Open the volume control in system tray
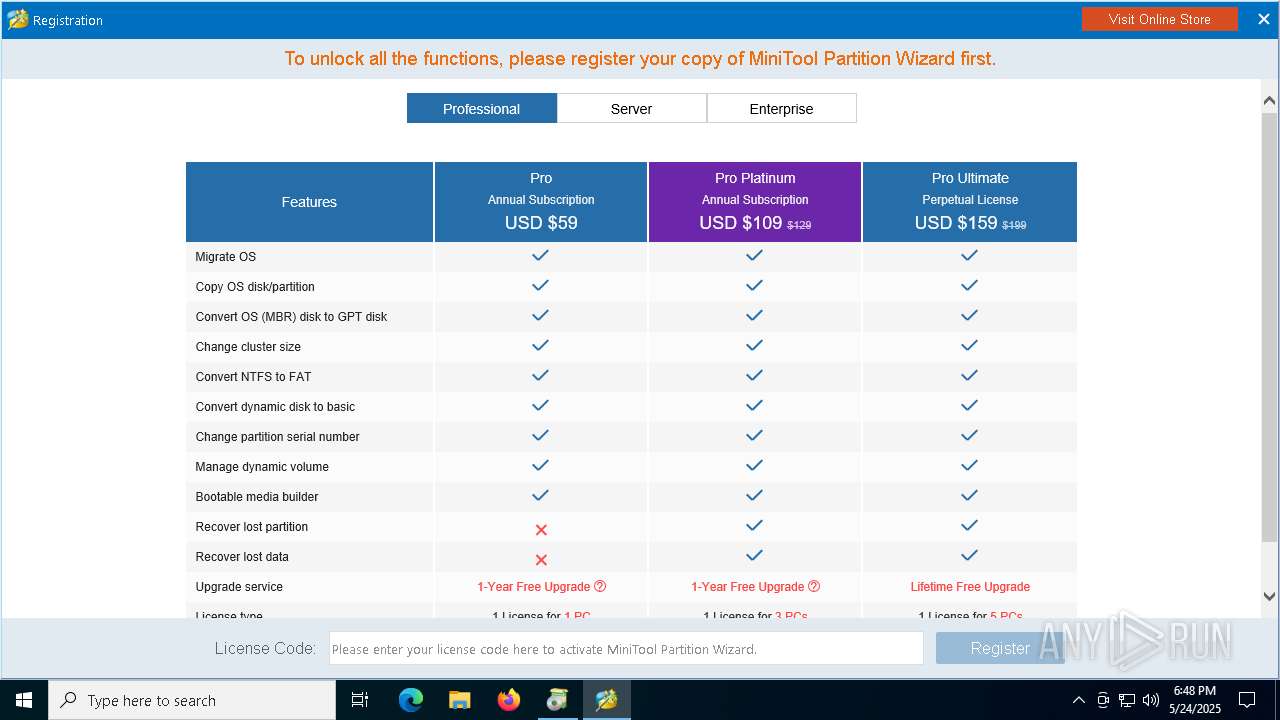 [1150, 700]
